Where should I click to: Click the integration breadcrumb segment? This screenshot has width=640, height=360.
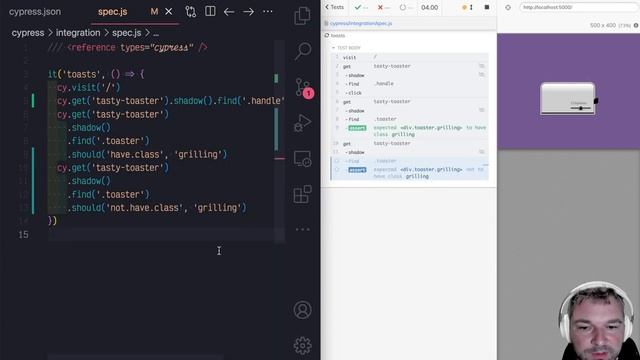pos(78,33)
